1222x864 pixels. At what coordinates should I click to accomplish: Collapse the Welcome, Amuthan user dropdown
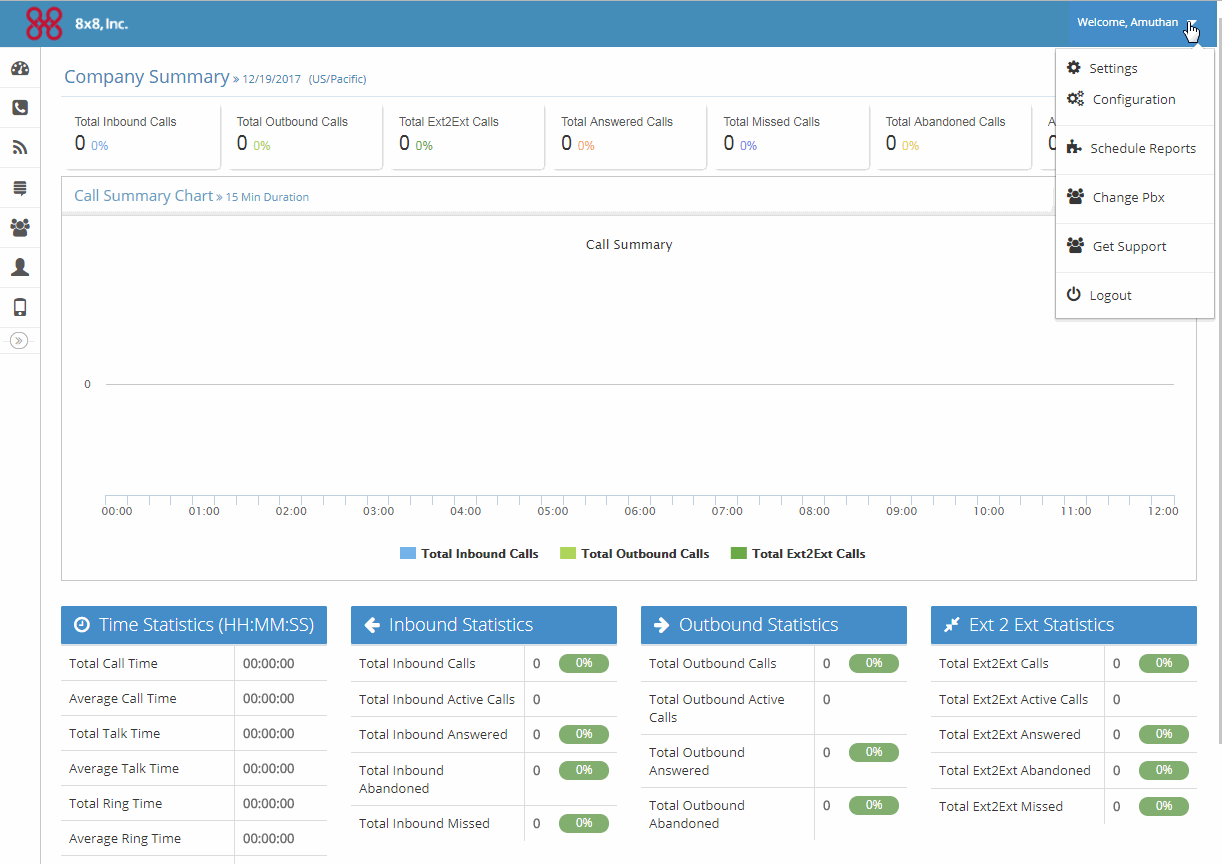[1137, 23]
